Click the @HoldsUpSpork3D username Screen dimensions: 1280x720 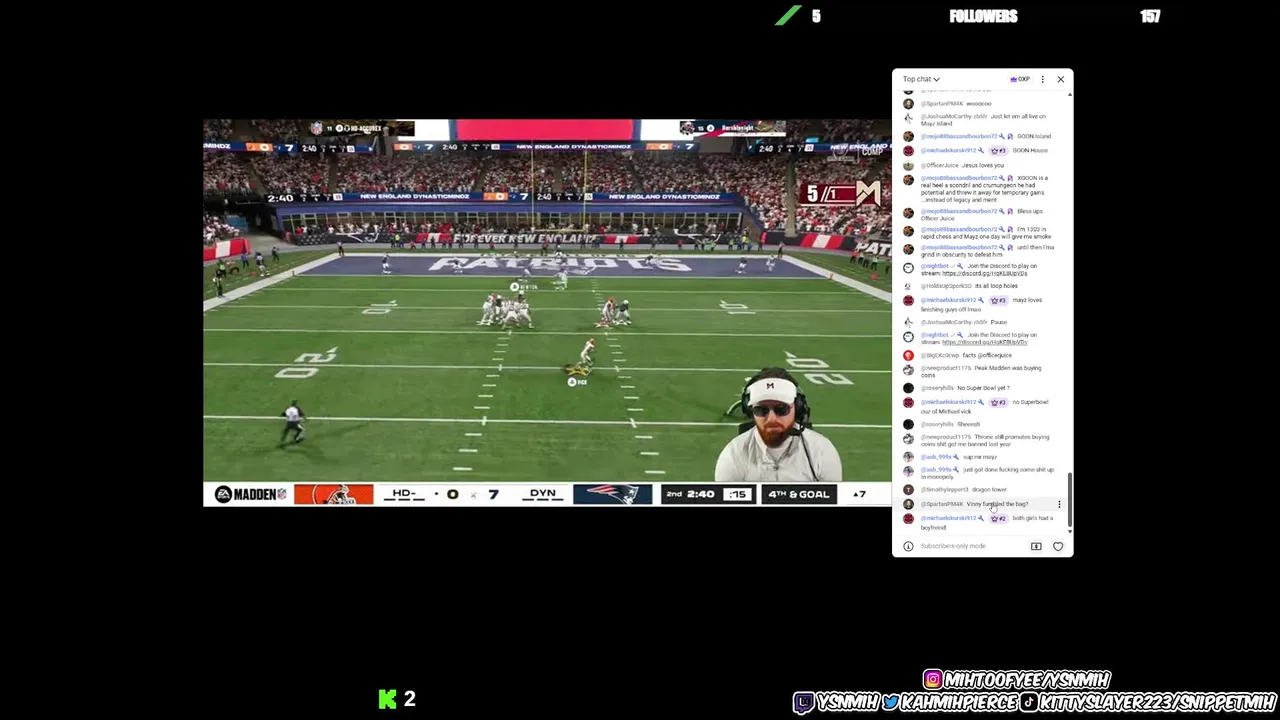point(946,286)
